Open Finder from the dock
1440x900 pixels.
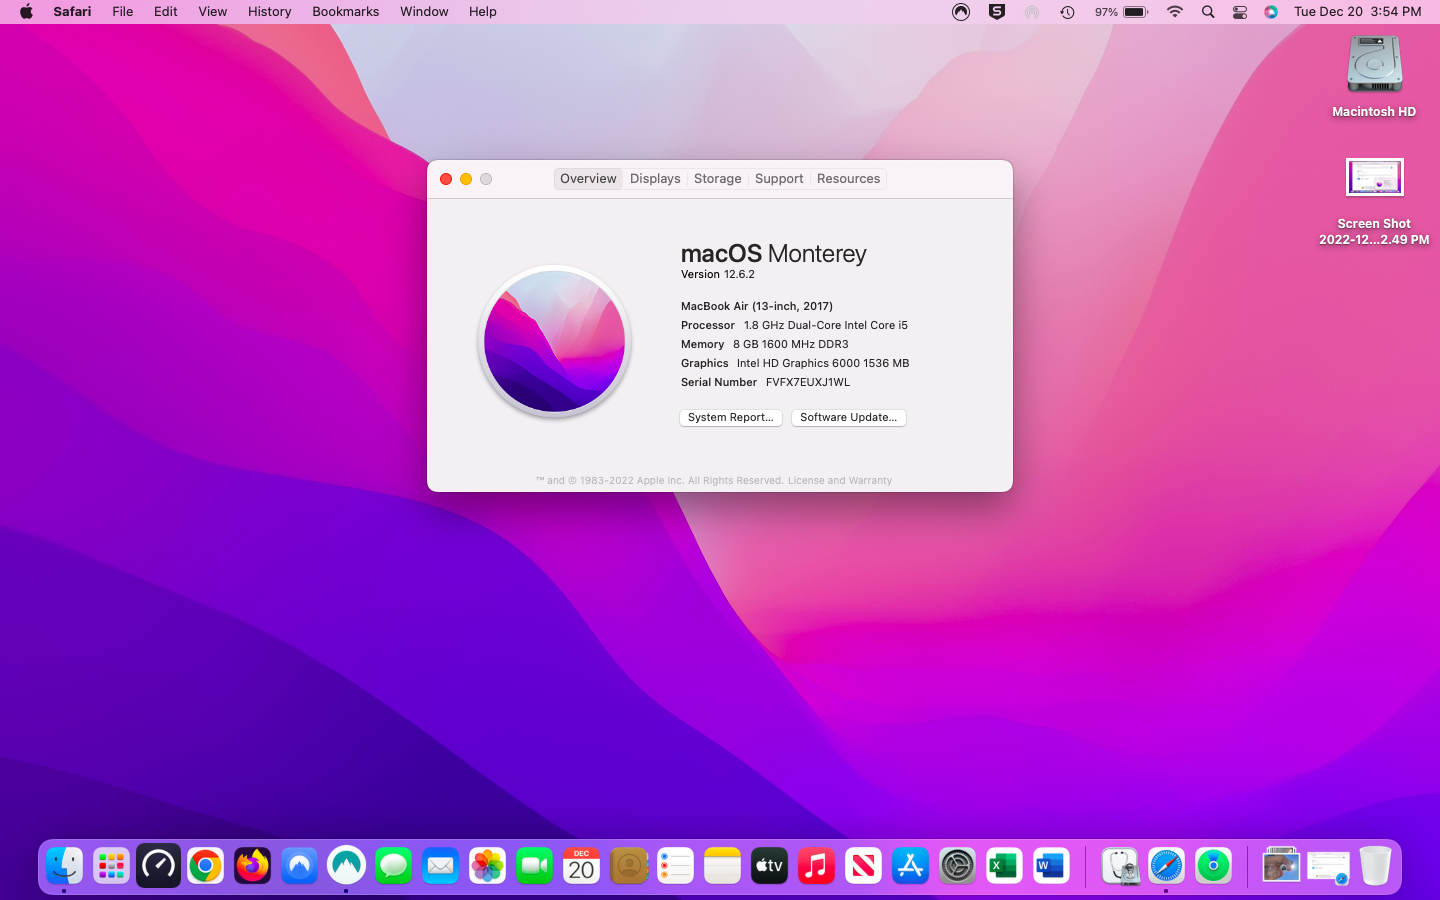click(x=64, y=866)
